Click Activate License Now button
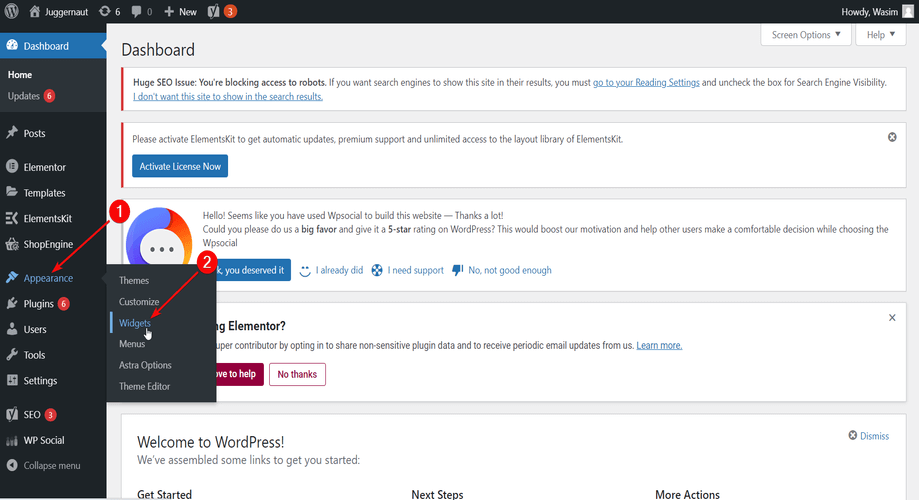 coord(180,166)
